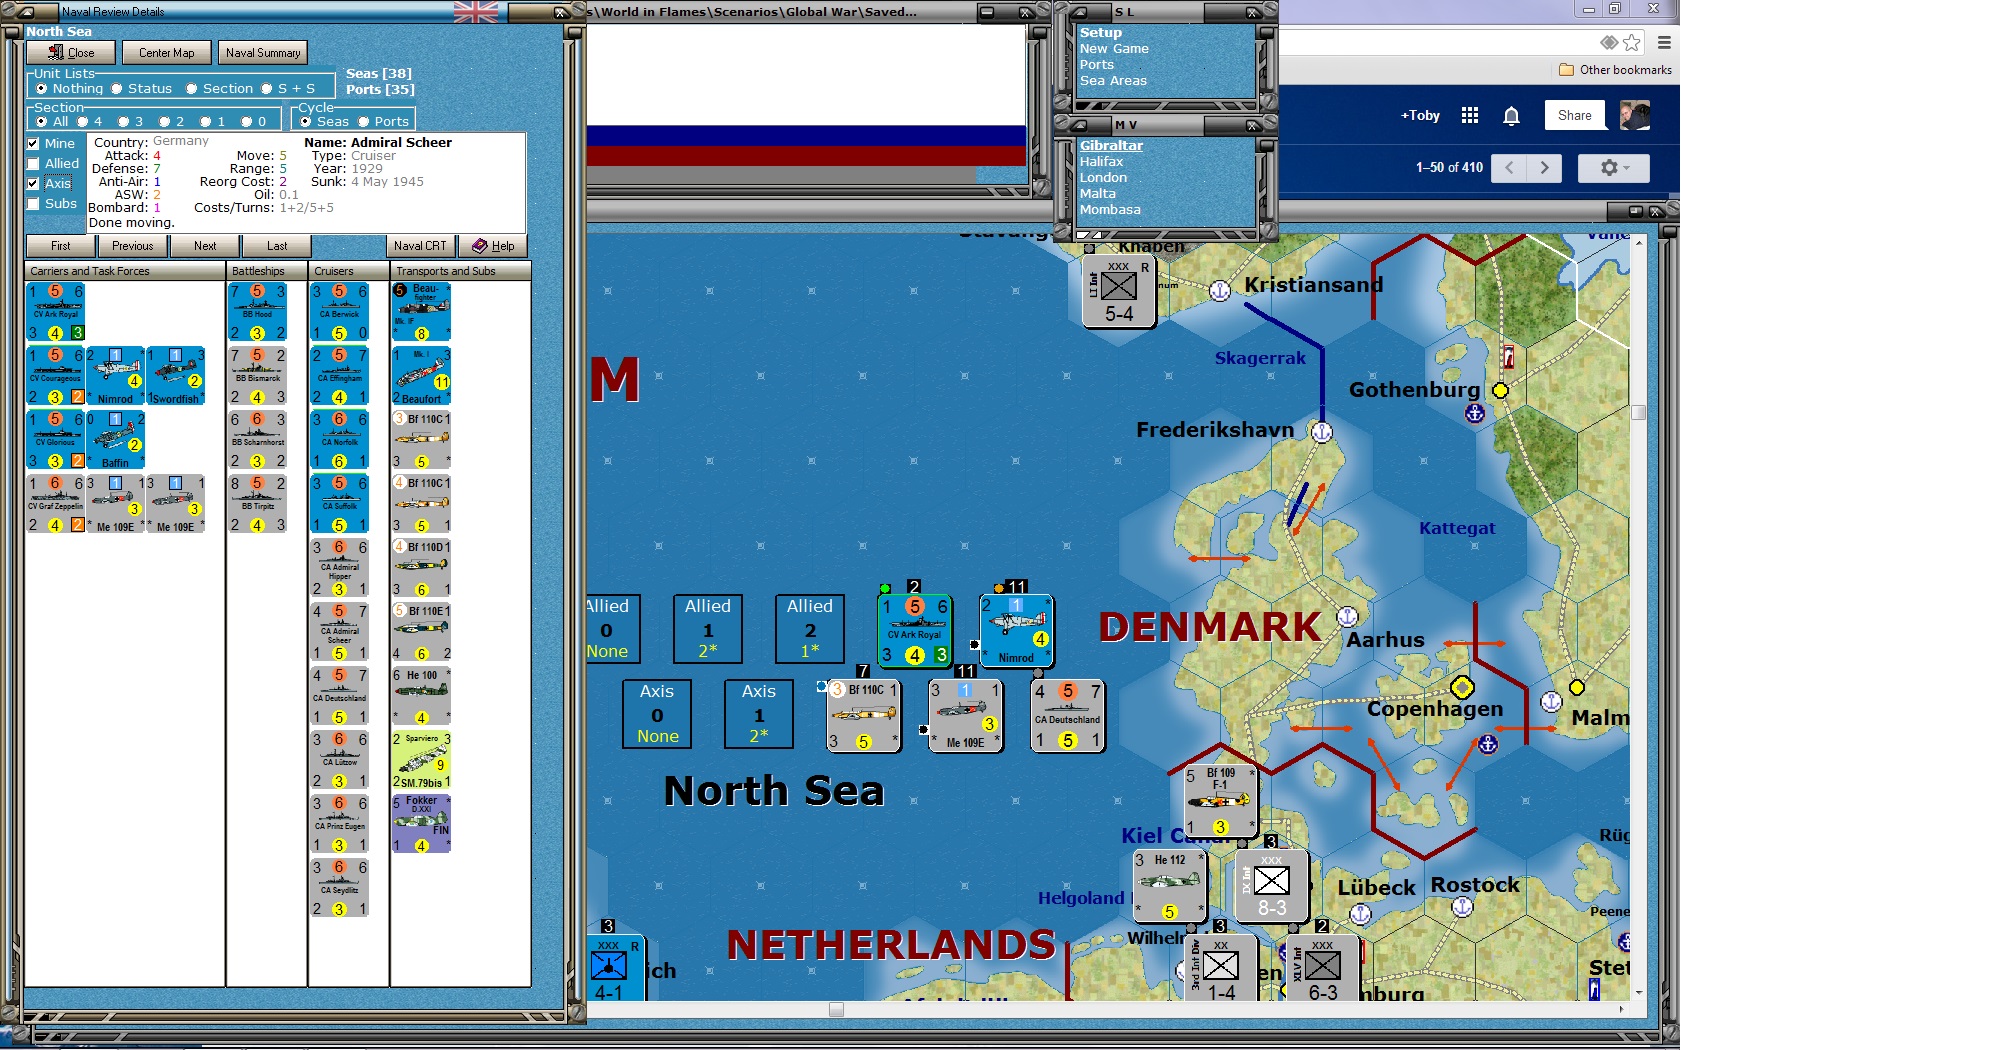This screenshot has height=1050, width=2000.
Task: Click the Battleships column header
Action: coord(267,271)
